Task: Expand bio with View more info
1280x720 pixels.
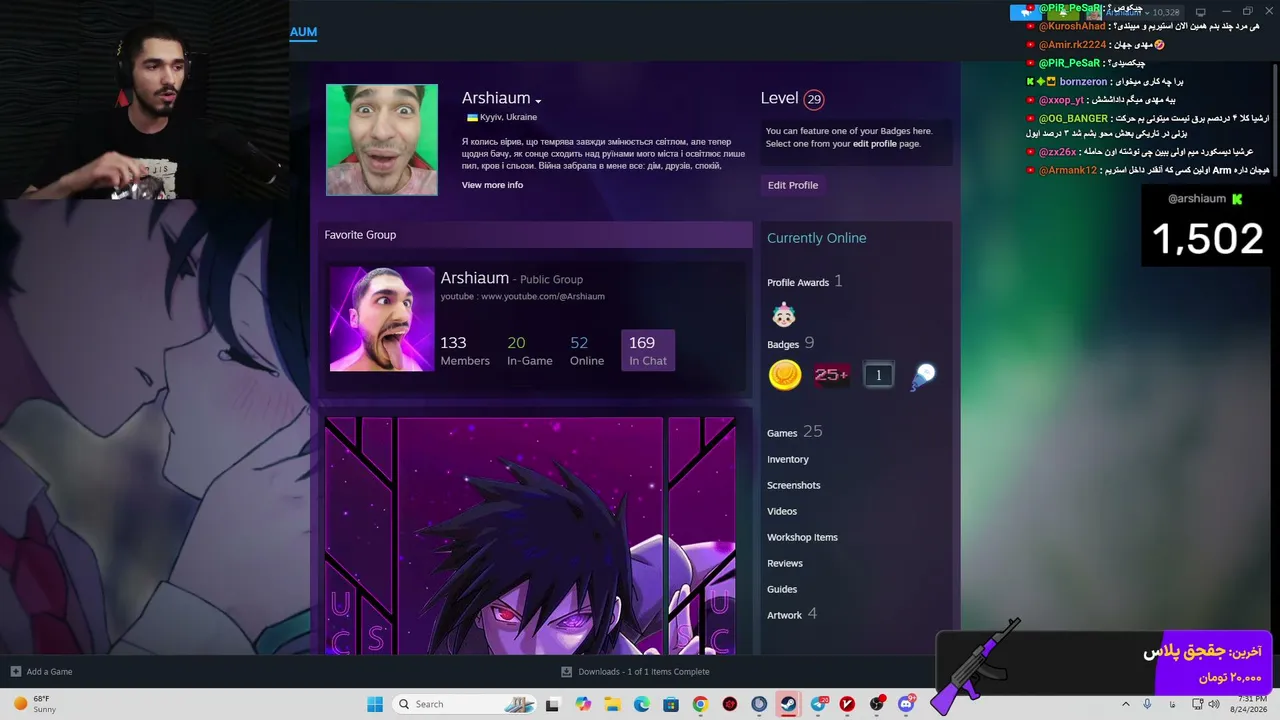Action: 492,185
